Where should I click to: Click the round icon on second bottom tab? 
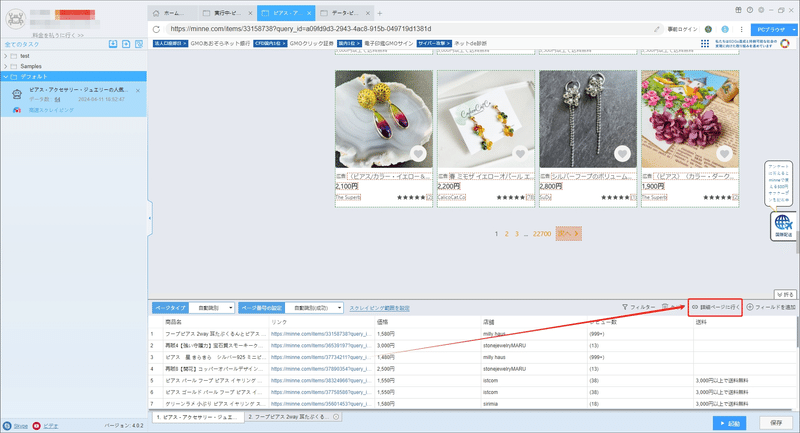(336, 417)
